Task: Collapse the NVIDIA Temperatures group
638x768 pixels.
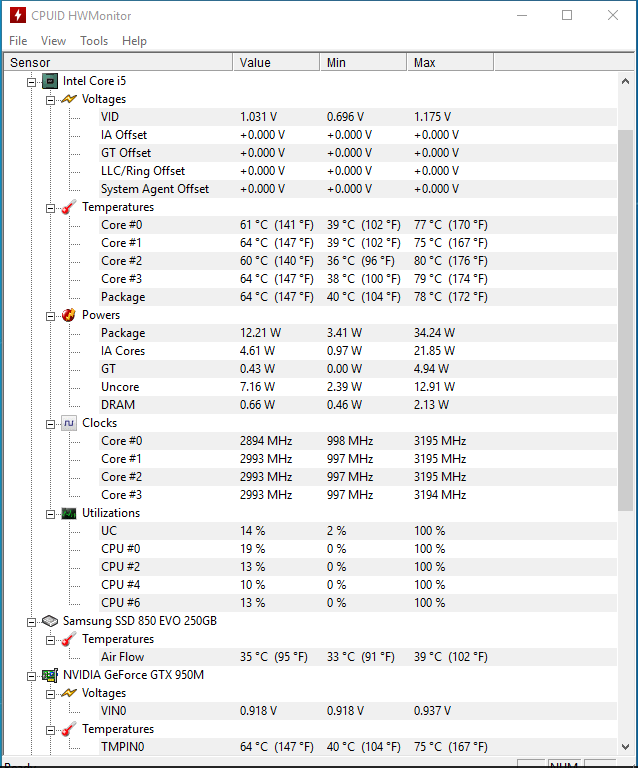Action: pos(50,730)
